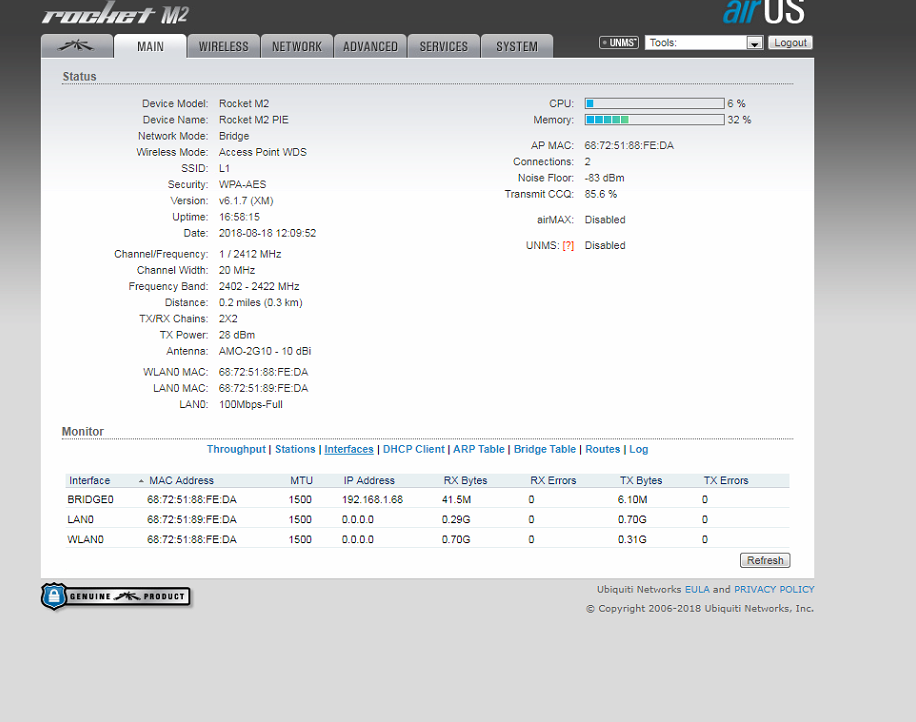
Task: Click the CPU usage bar
Action: [654, 103]
